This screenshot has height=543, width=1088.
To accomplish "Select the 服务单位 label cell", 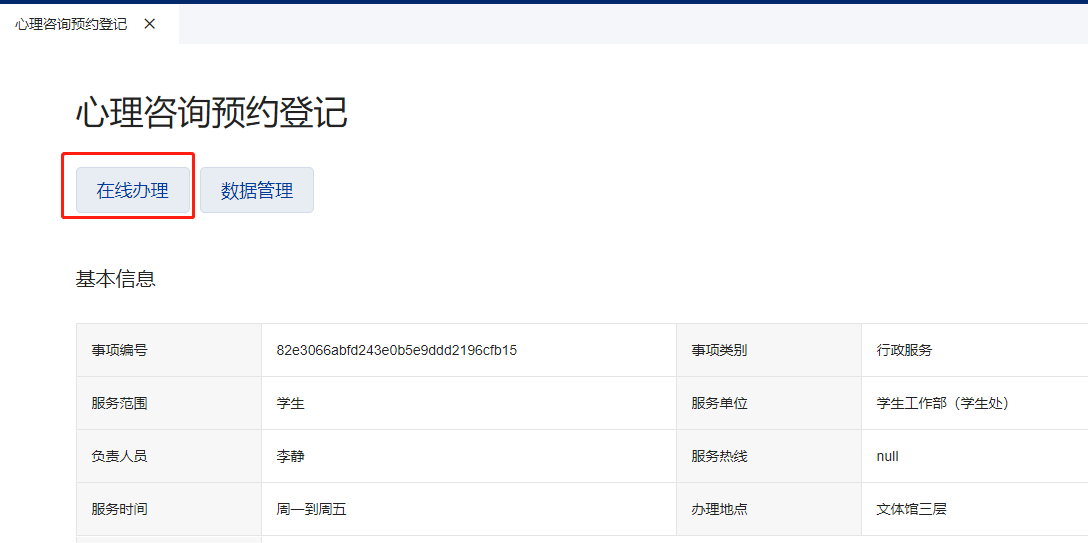I will (x=719, y=403).
